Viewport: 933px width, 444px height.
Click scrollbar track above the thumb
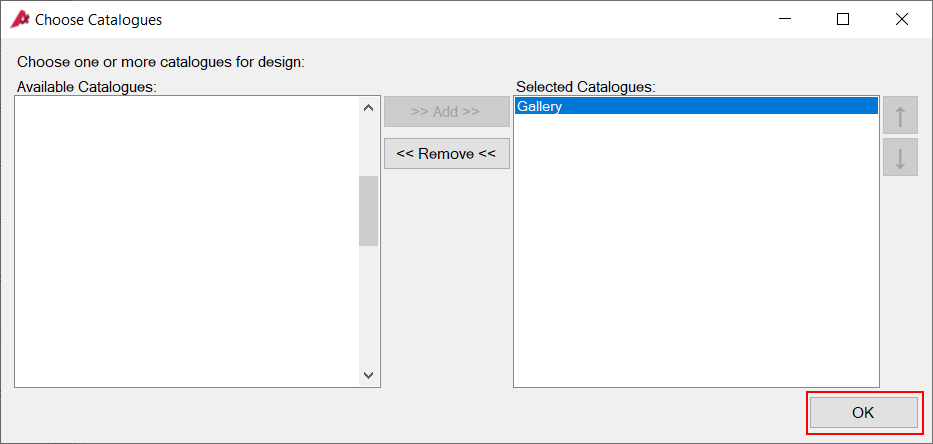coord(368,147)
